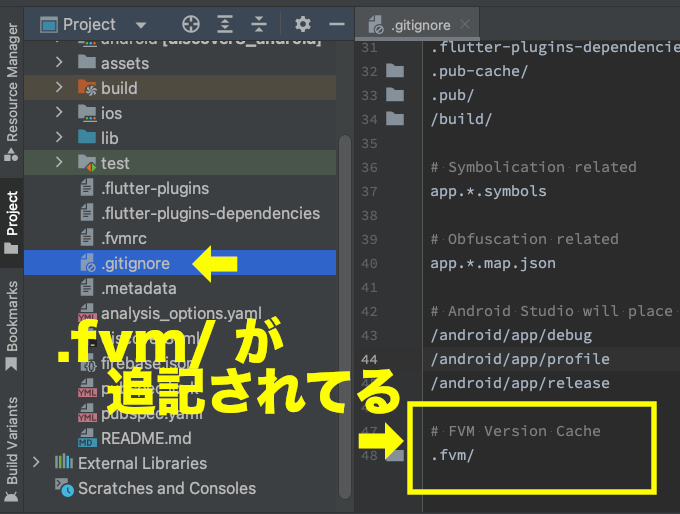Viewport: 680px width, 514px height.
Task: Select the assets folder icon
Action: [87, 62]
